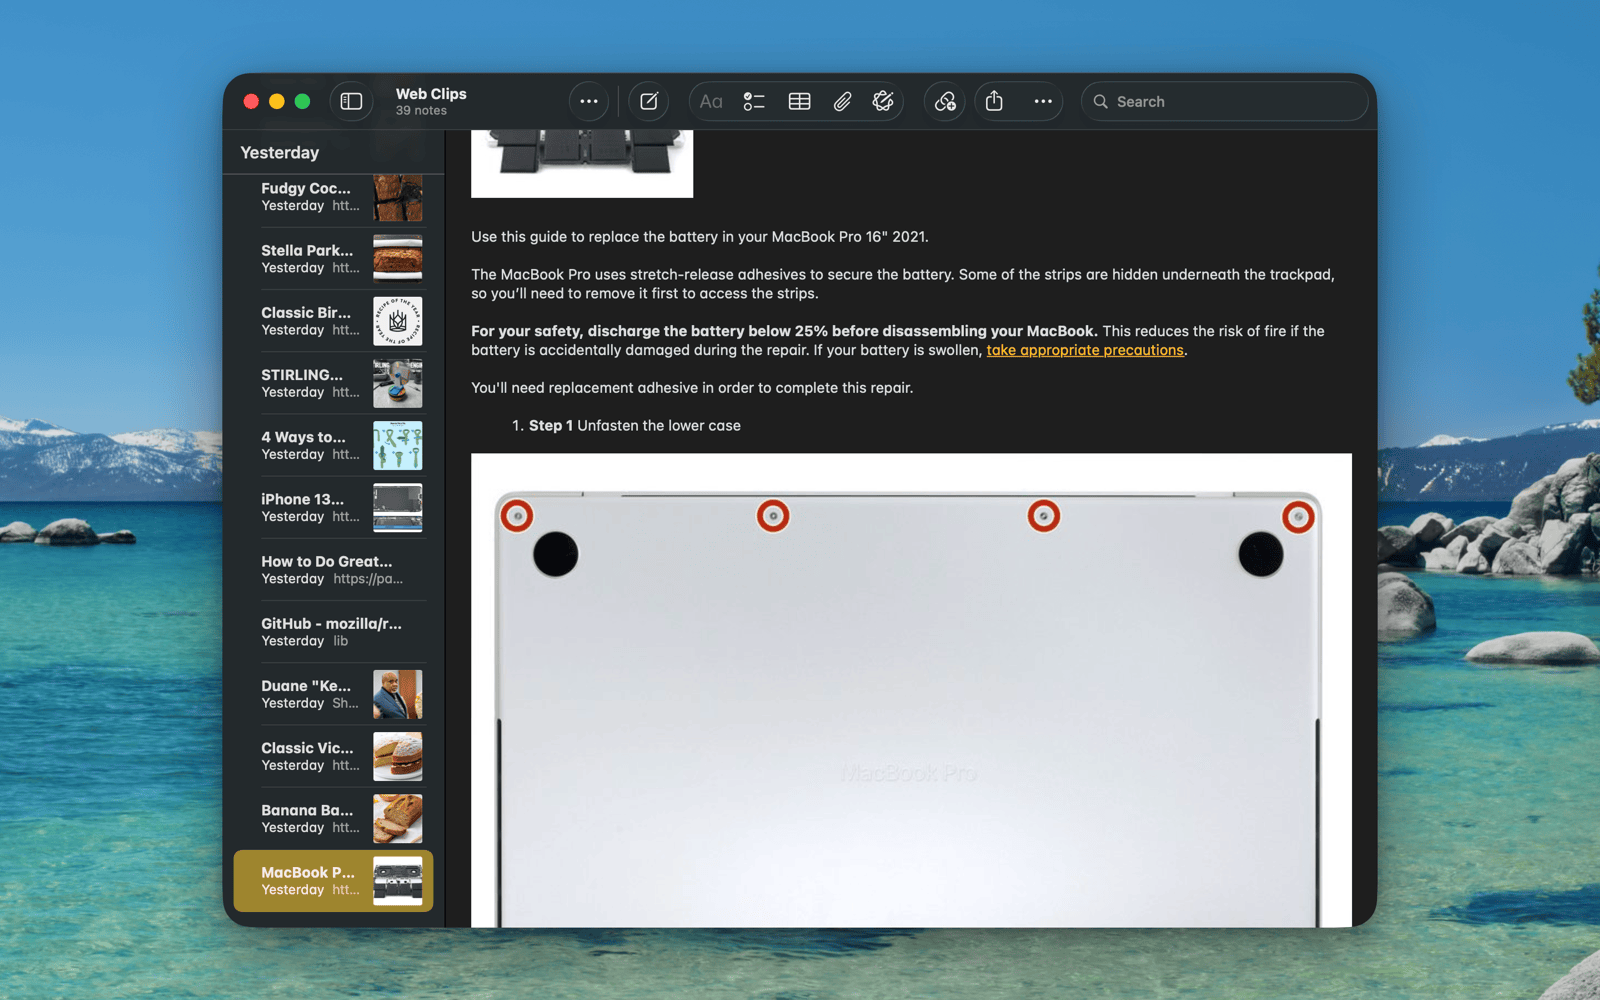Open the "How to Do Great..." note
Viewport: 1600px width, 1000px height.
(x=333, y=570)
